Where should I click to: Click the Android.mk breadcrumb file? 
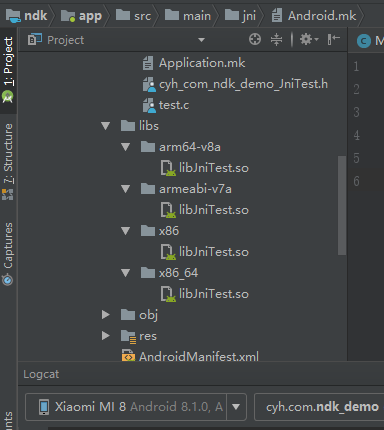click(x=314, y=16)
